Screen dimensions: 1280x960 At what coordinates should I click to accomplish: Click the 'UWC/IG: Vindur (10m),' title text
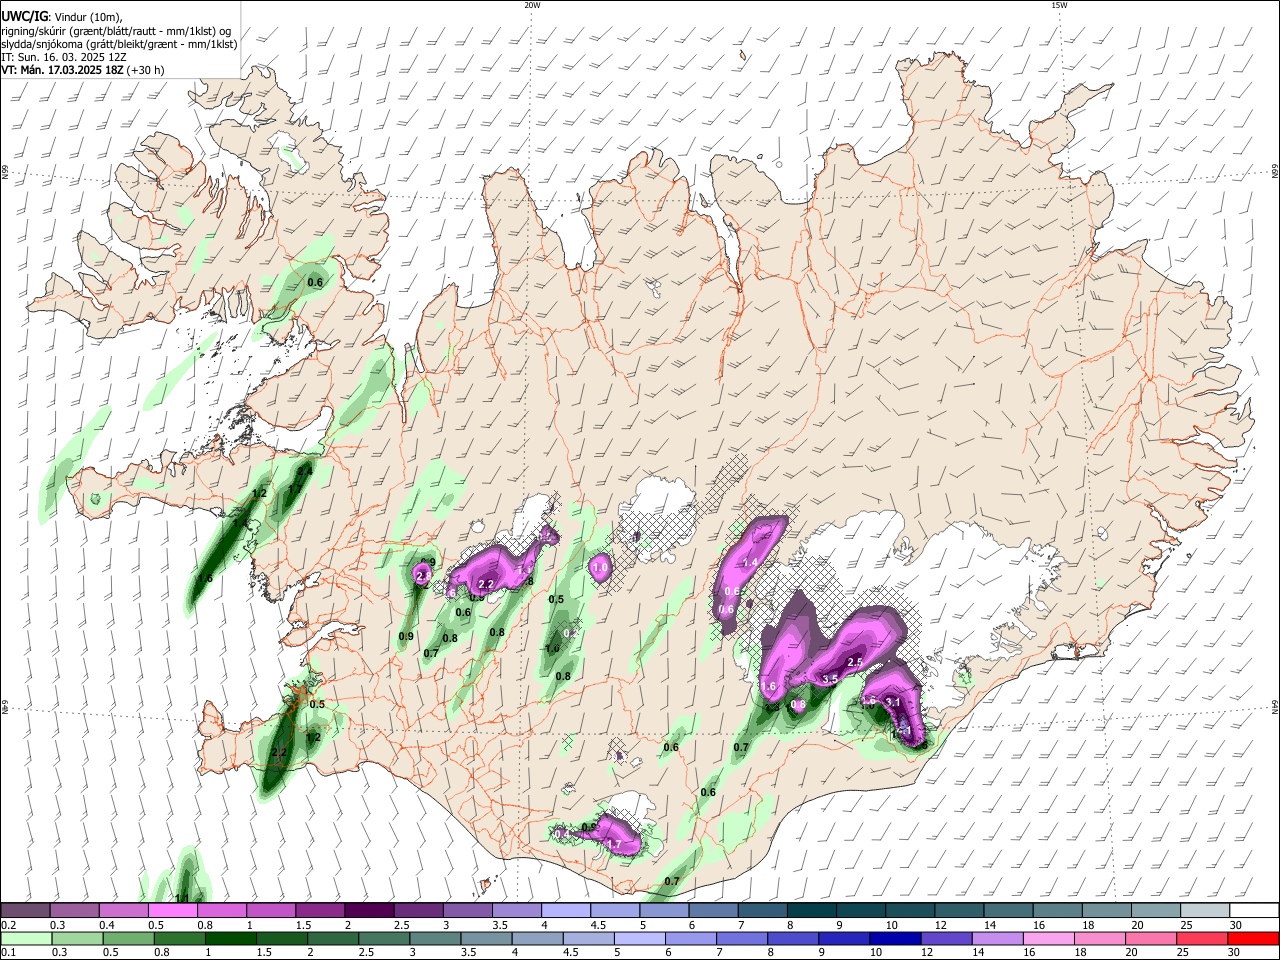click(62, 17)
